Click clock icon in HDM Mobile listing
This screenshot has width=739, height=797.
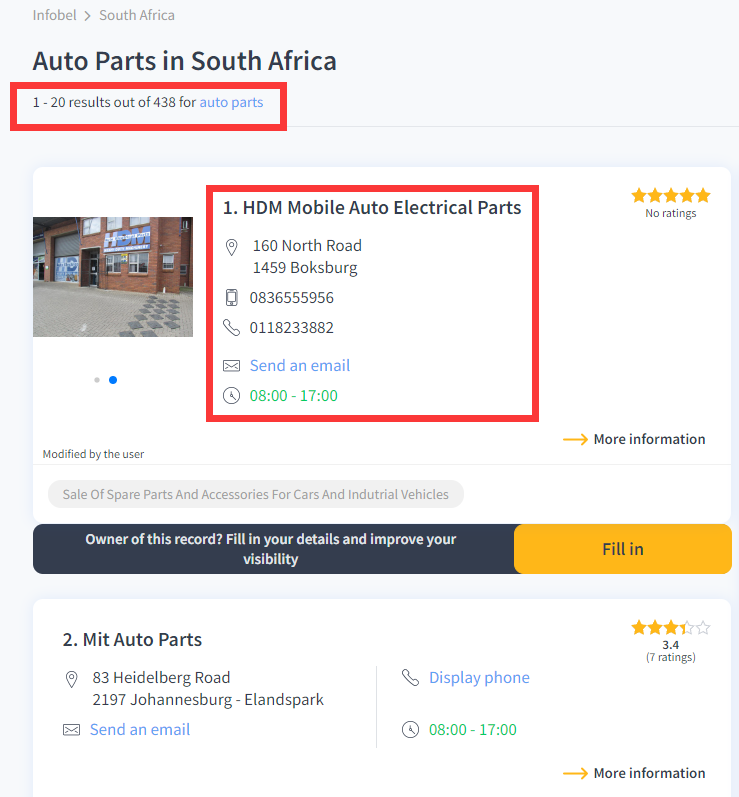232,396
